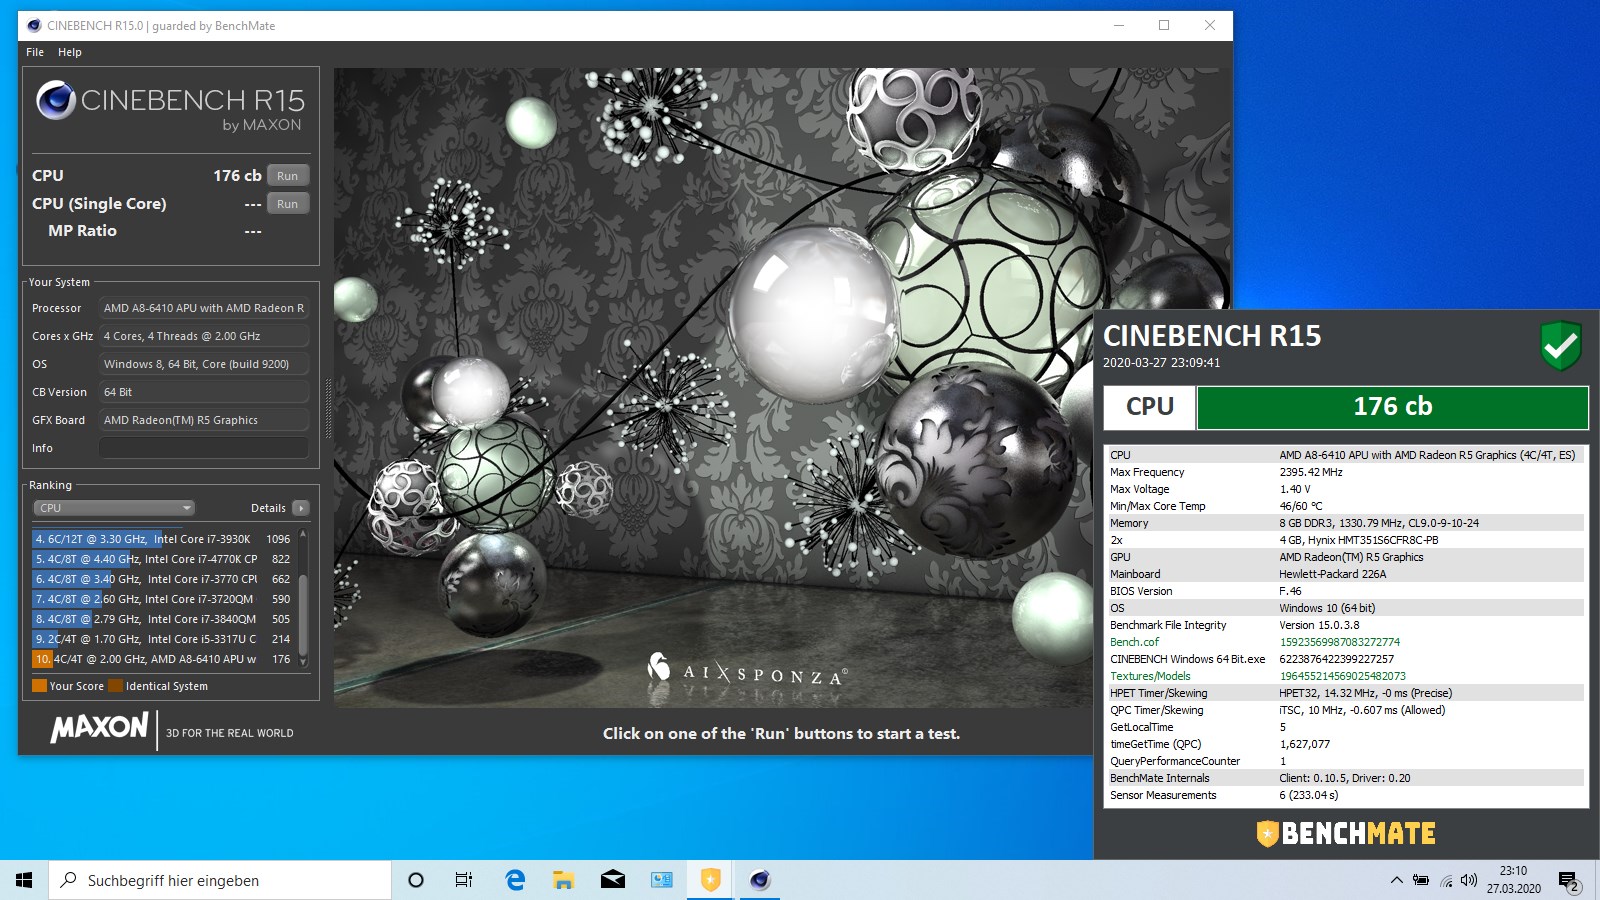This screenshot has height=900, width=1600.
Task: Open the Windows Start menu
Action: pos(24,880)
